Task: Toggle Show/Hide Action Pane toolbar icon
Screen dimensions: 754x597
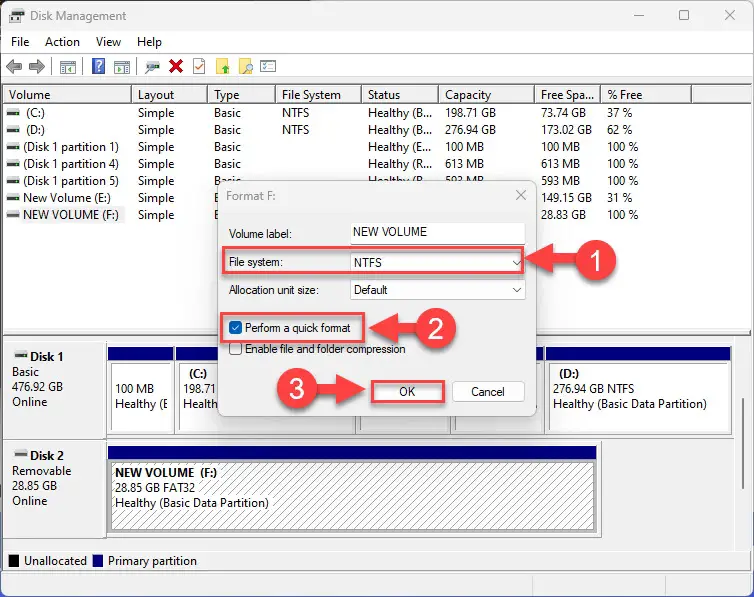Action: (122, 67)
